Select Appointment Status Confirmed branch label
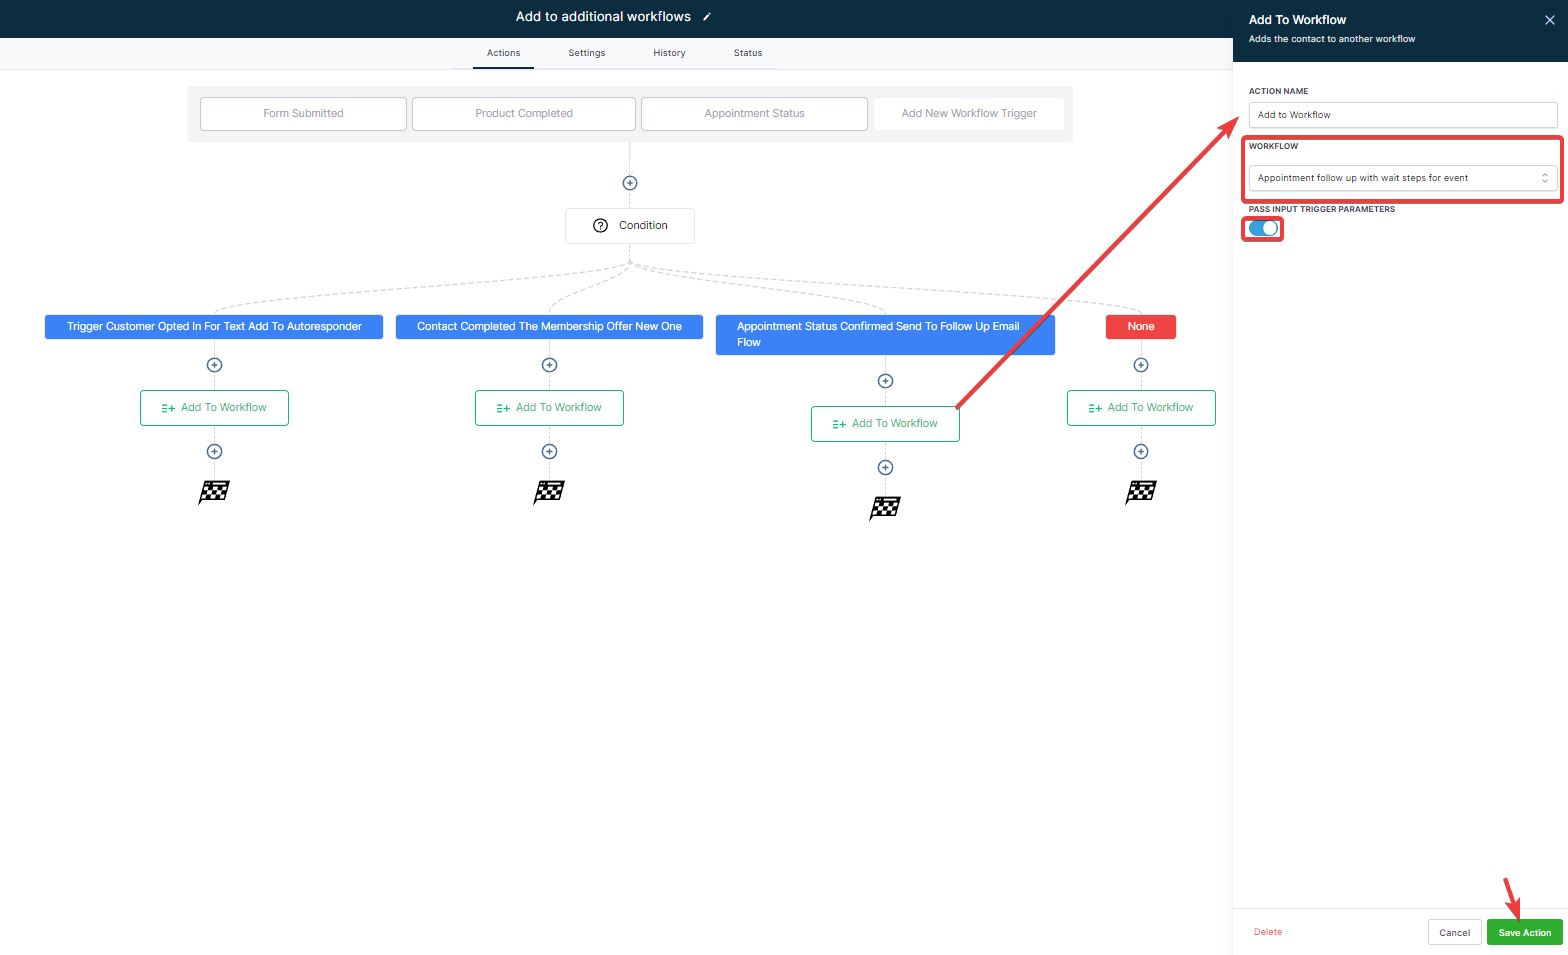This screenshot has height=955, width=1568. (x=885, y=335)
